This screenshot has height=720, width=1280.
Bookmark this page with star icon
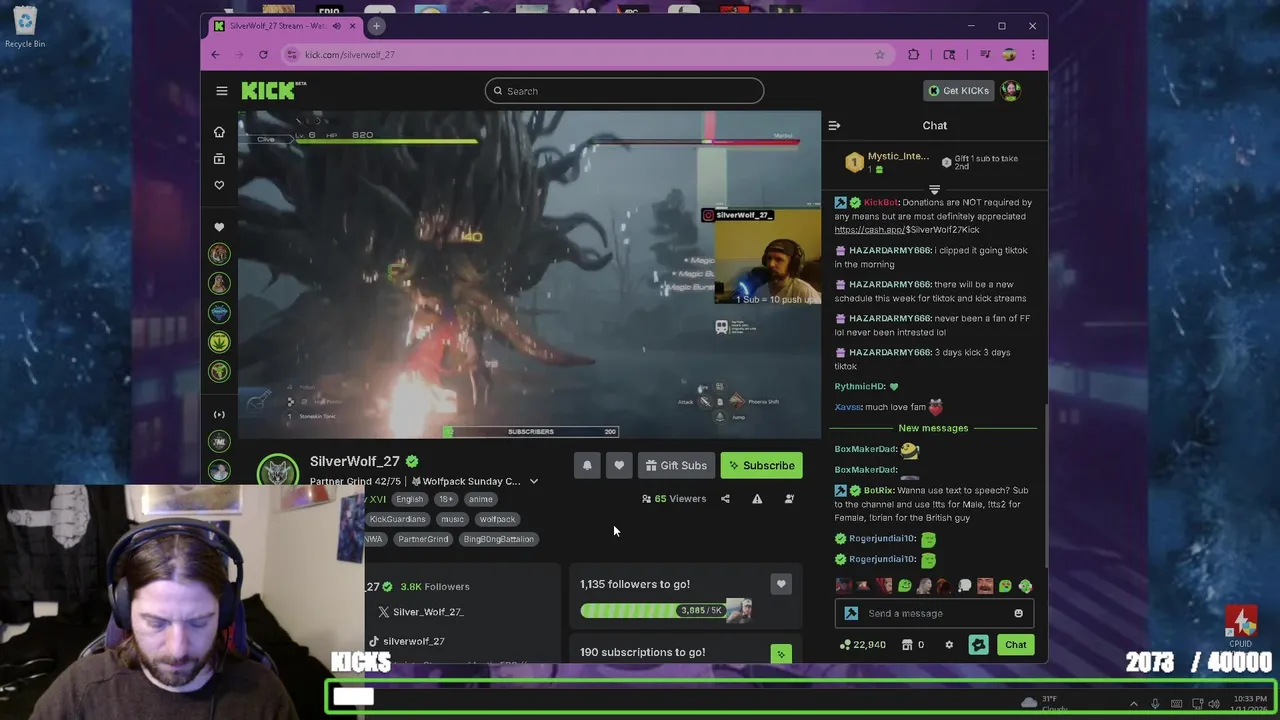tap(880, 55)
